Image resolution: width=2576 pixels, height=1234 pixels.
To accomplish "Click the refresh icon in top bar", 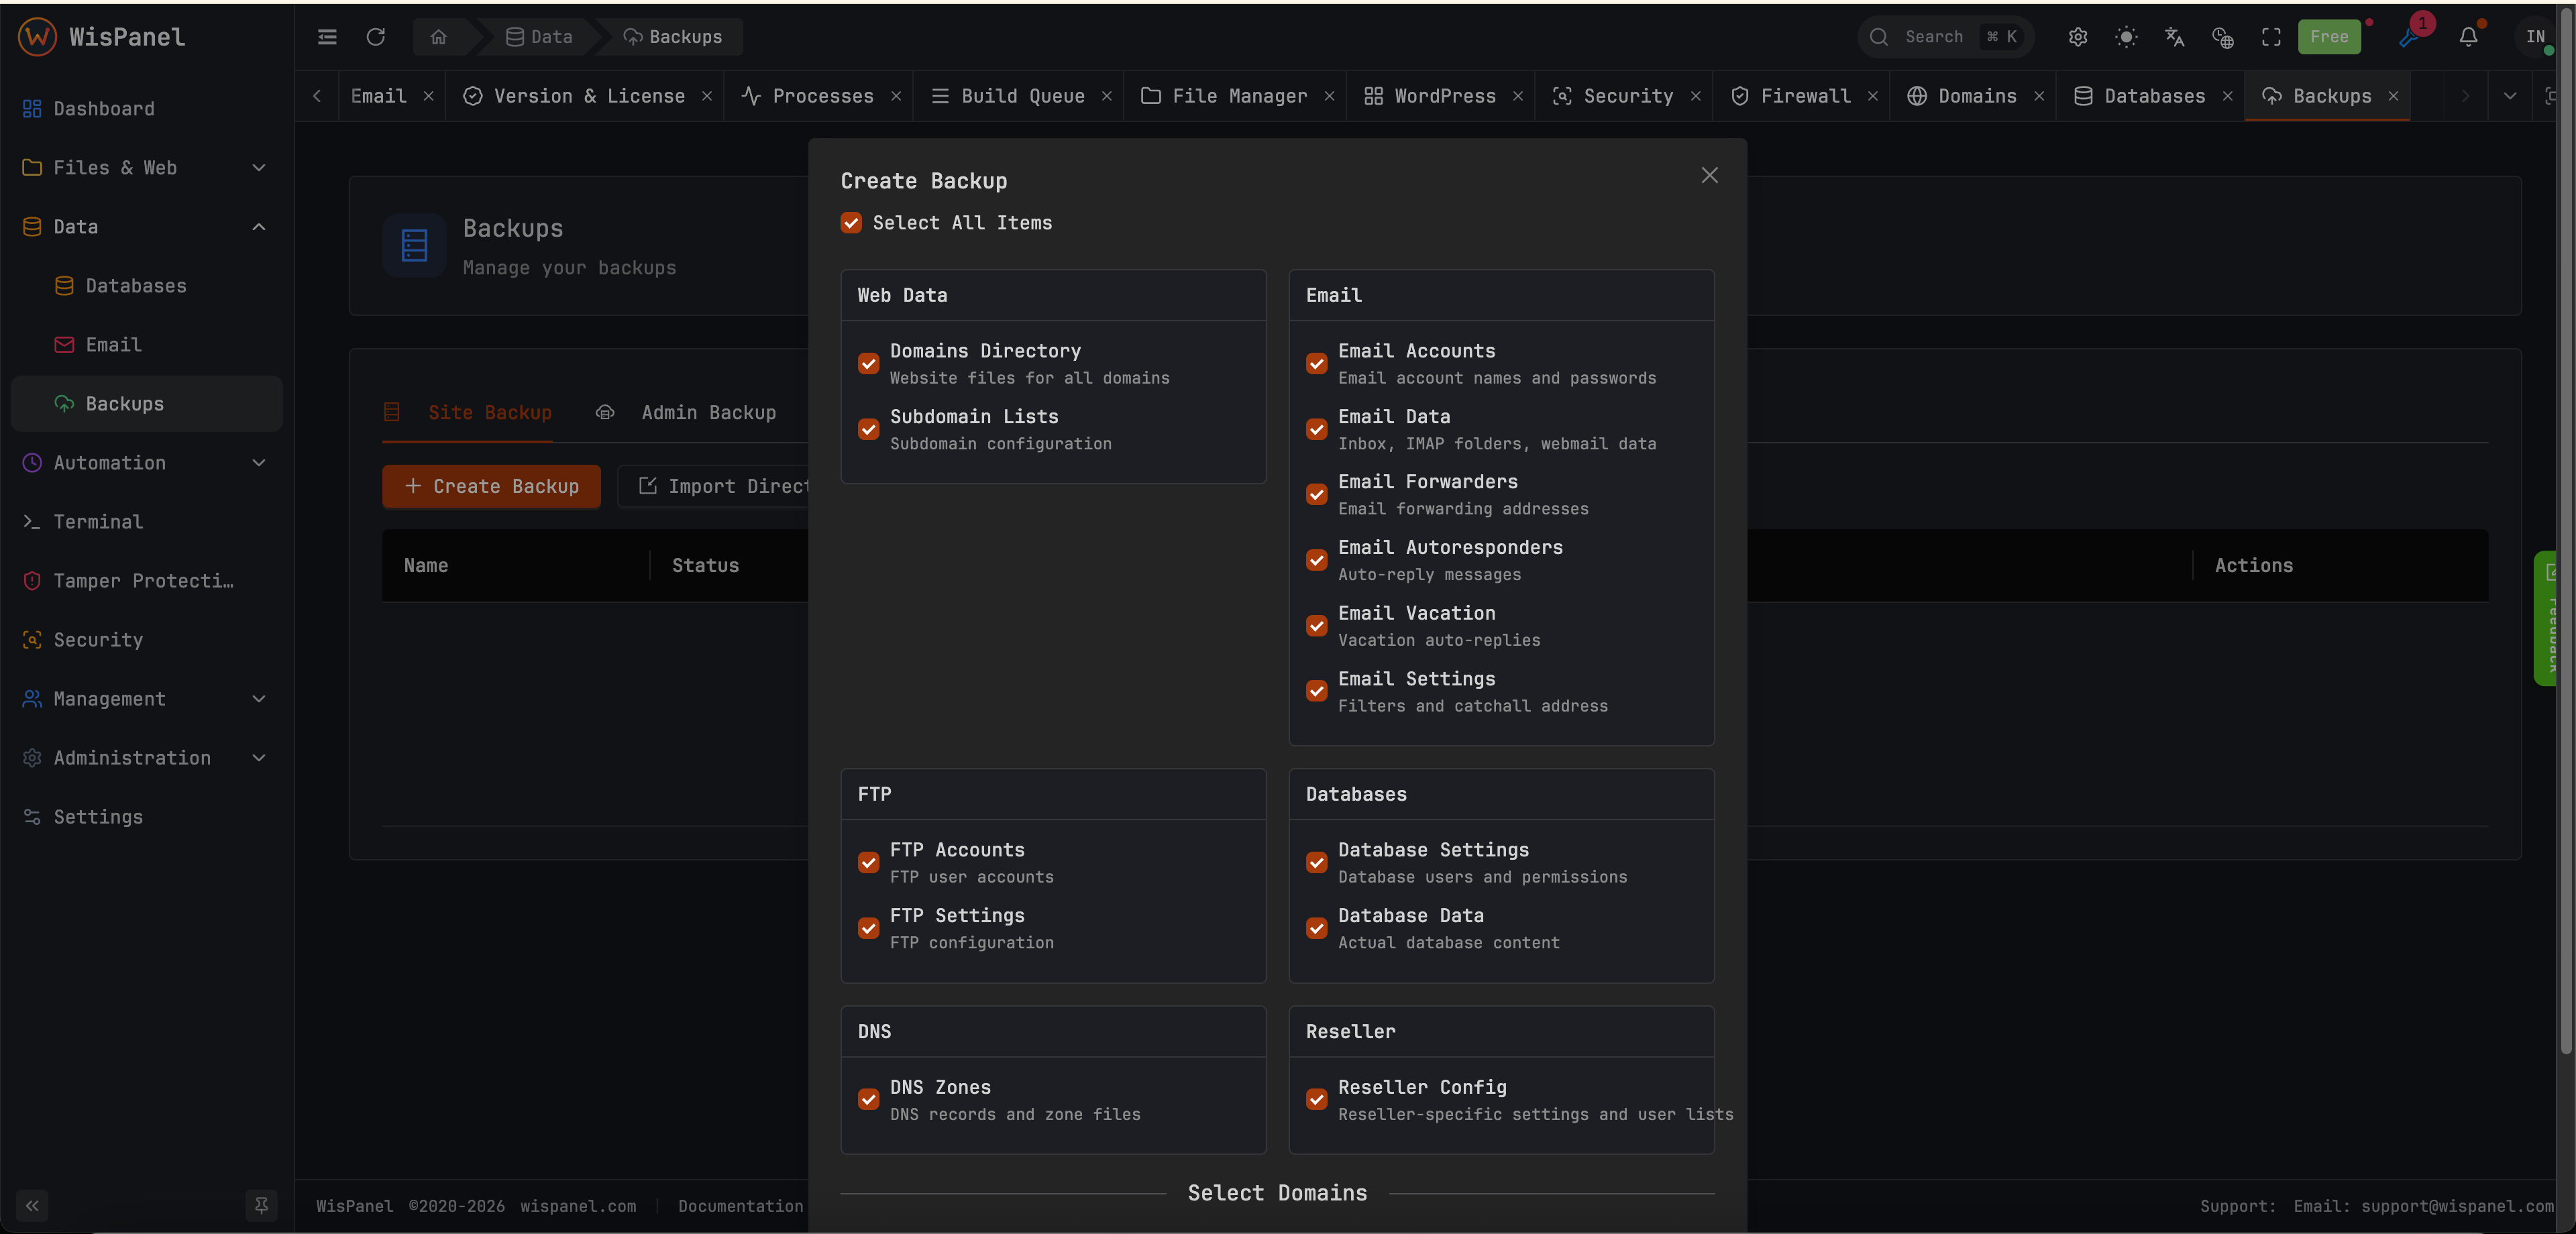I will pyautogui.click(x=376, y=37).
